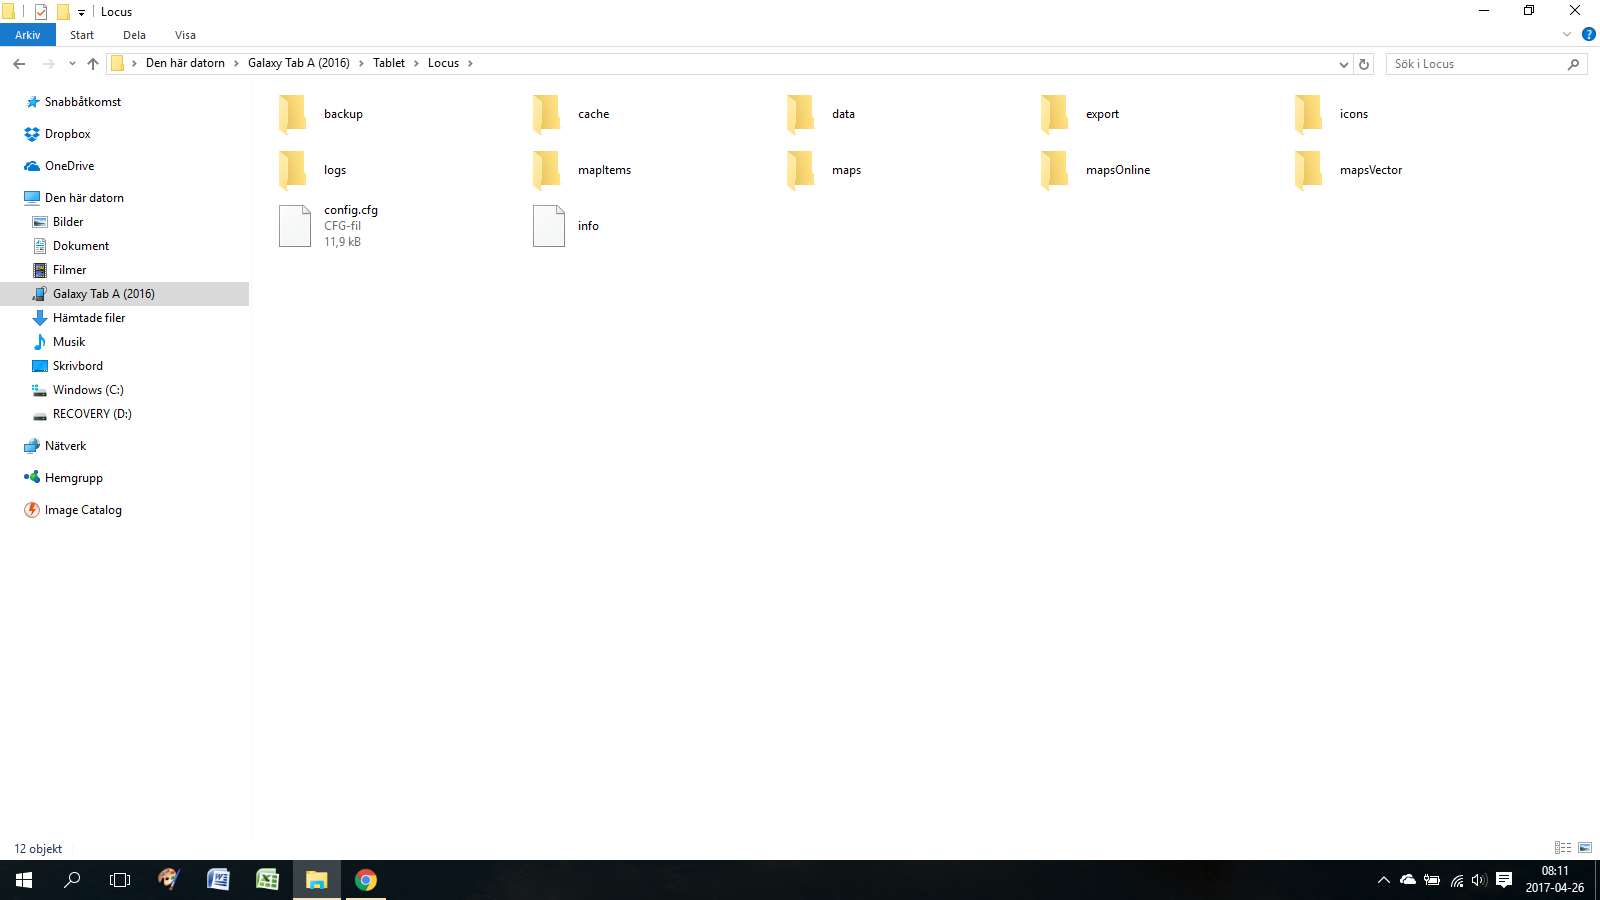The image size is (1600, 900).
Task: Navigate to Tablet in the breadcrumb
Action: click(389, 63)
